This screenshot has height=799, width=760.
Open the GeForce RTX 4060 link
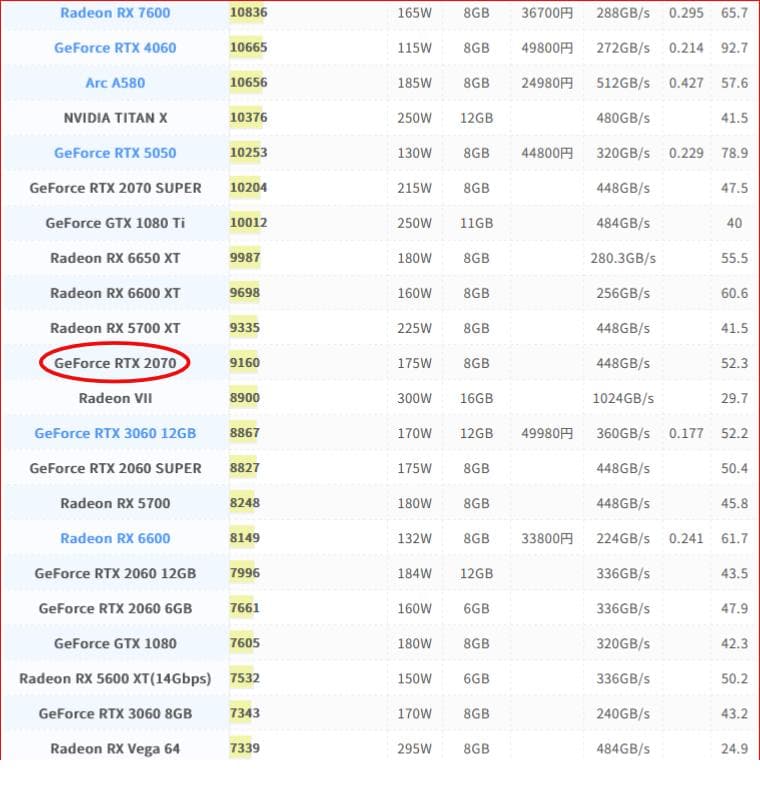click(x=115, y=48)
